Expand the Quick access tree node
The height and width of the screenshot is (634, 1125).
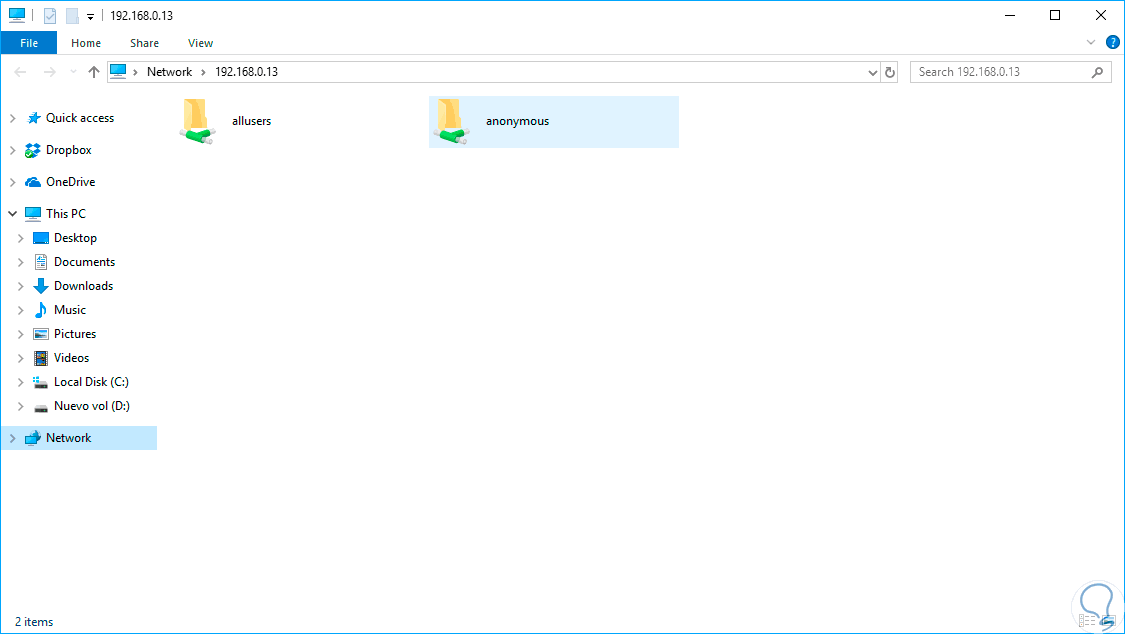point(12,118)
